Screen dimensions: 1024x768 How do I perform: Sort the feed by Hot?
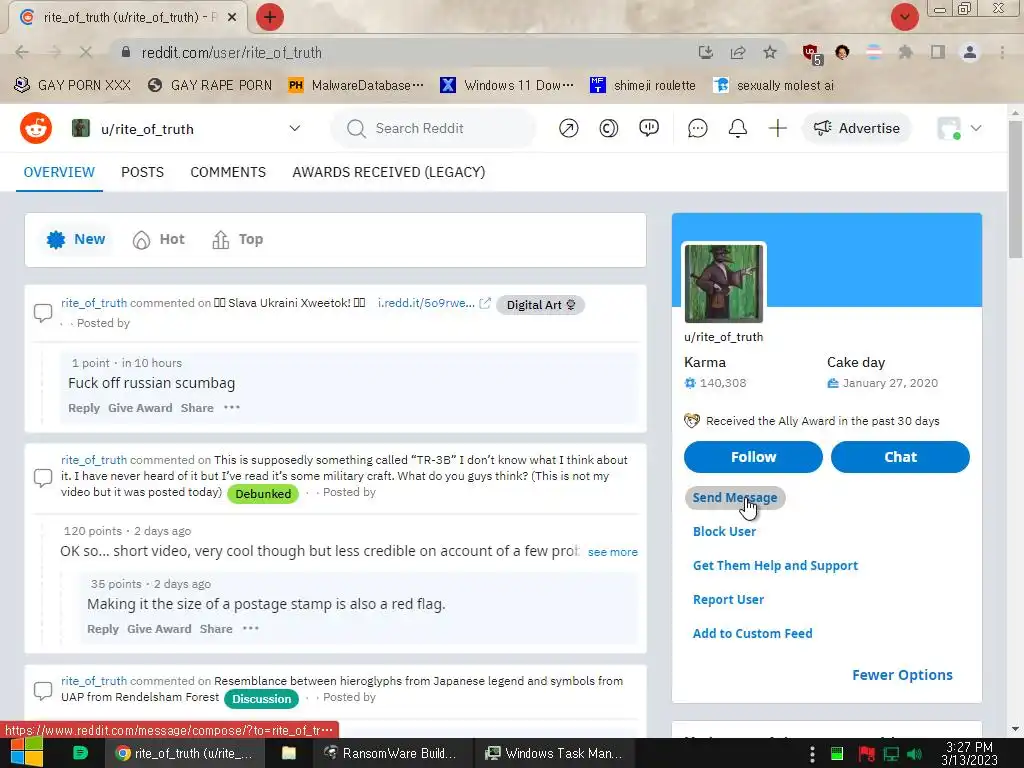point(159,239)
